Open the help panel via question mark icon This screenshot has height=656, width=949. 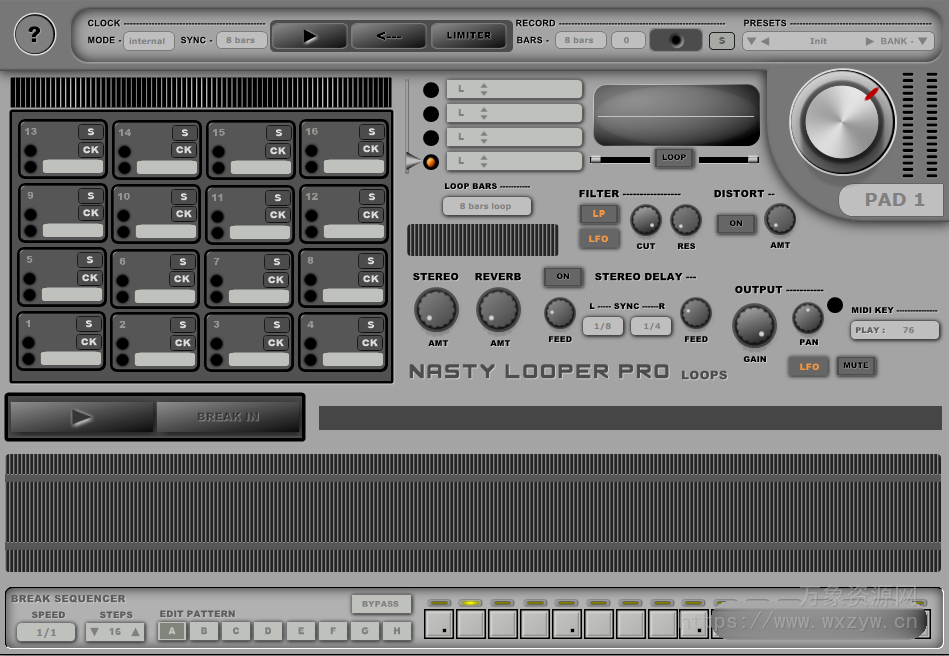(x=35, y=35)
